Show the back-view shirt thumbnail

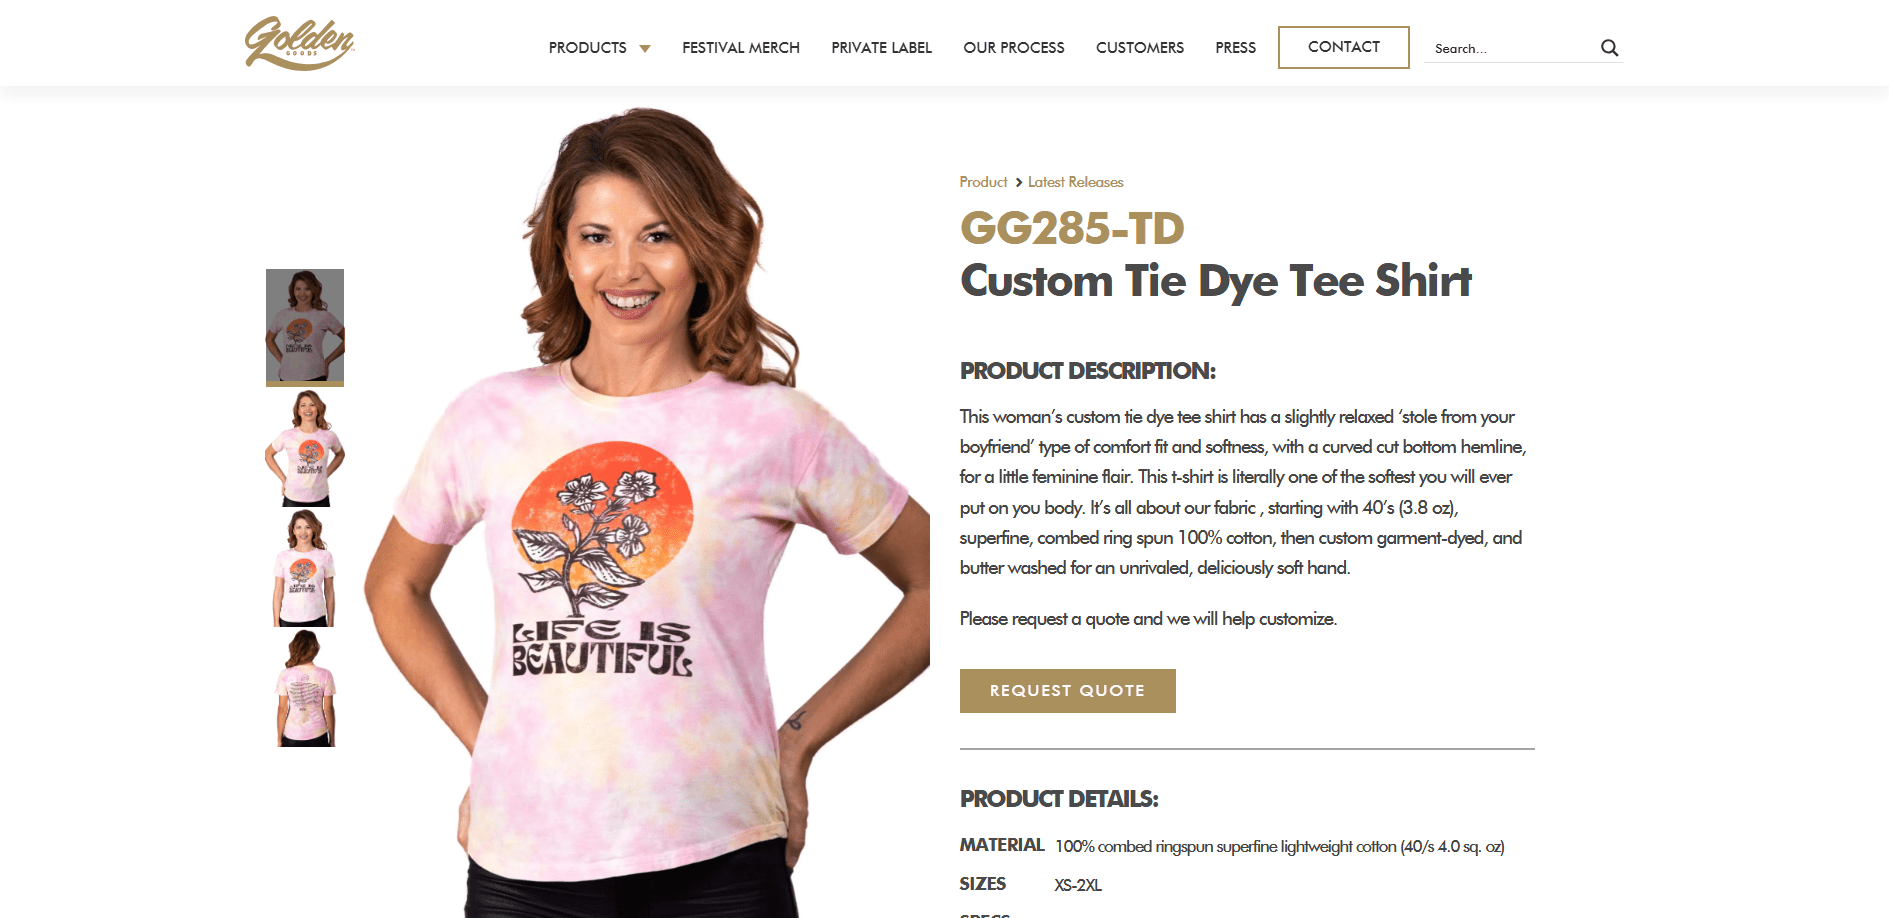point(305,689)
